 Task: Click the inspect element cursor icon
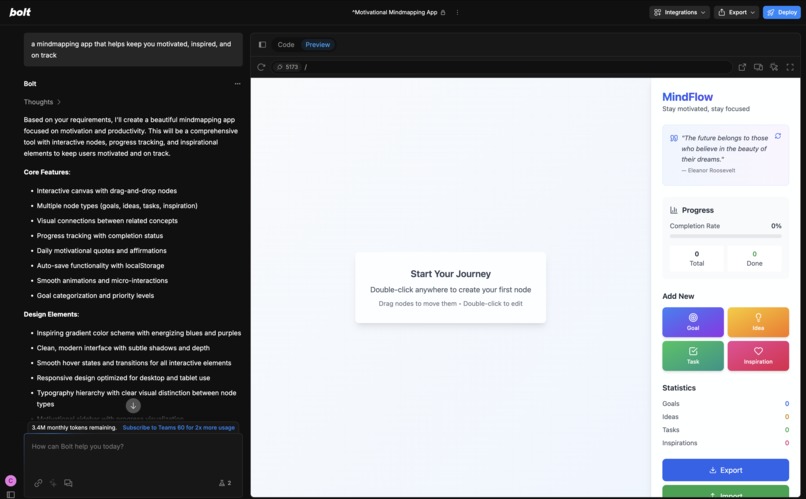pos(774,67)
